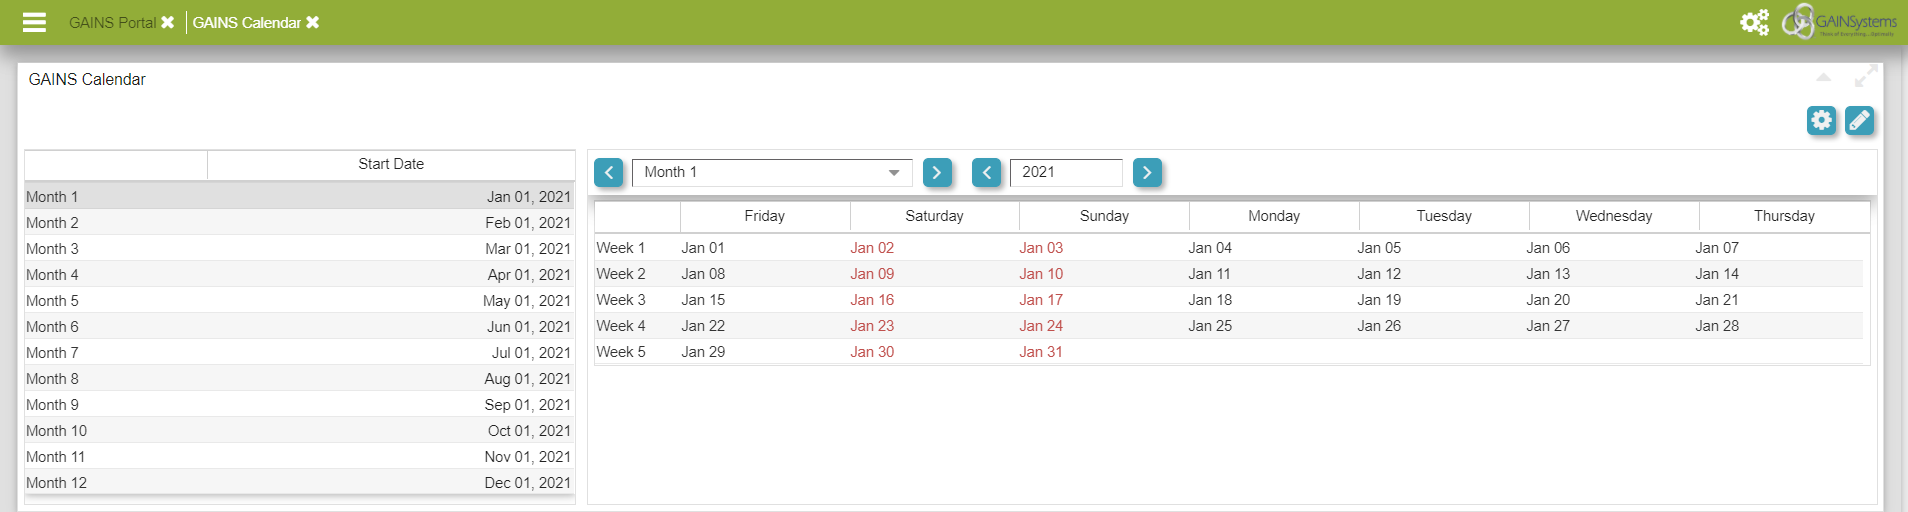Go to the next month
This screenshot has height=512, width=1908.
click(937, 172)
